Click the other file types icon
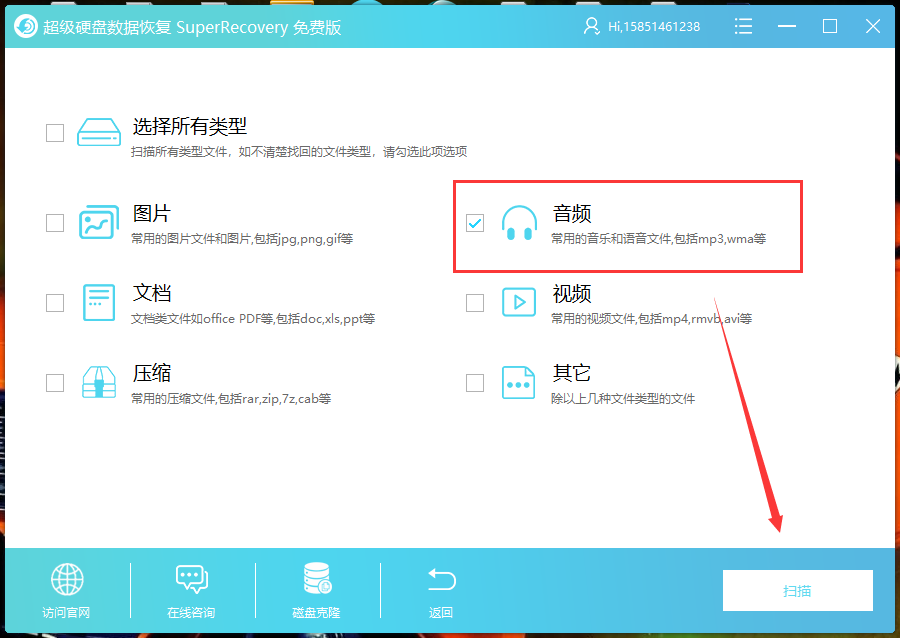 518,383
